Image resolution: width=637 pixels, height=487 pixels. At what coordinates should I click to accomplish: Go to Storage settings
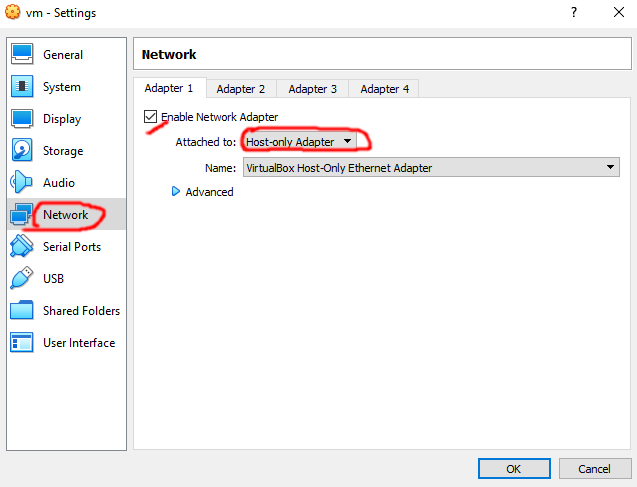(x=67, y=151)
